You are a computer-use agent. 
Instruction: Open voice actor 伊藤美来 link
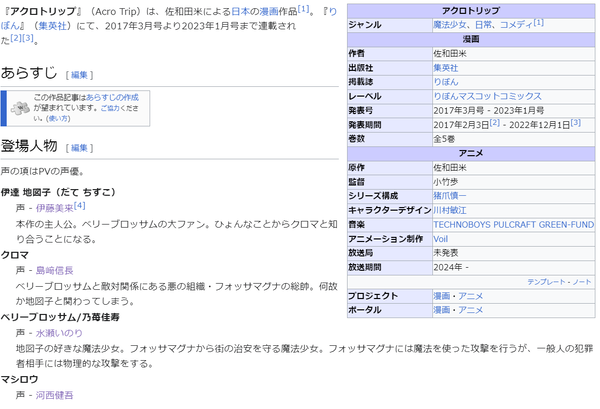tap(54, 208)
